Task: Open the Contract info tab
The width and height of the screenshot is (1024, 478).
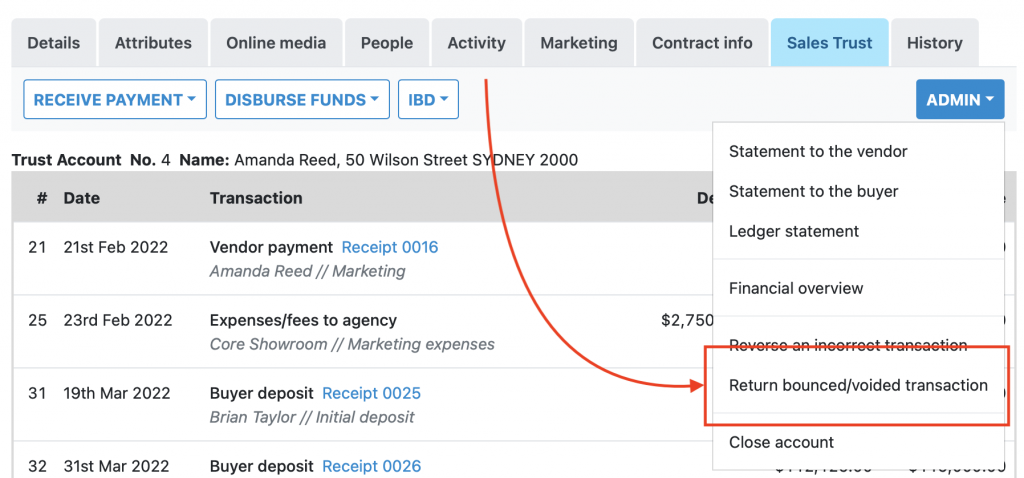Action: click(702, 43)
